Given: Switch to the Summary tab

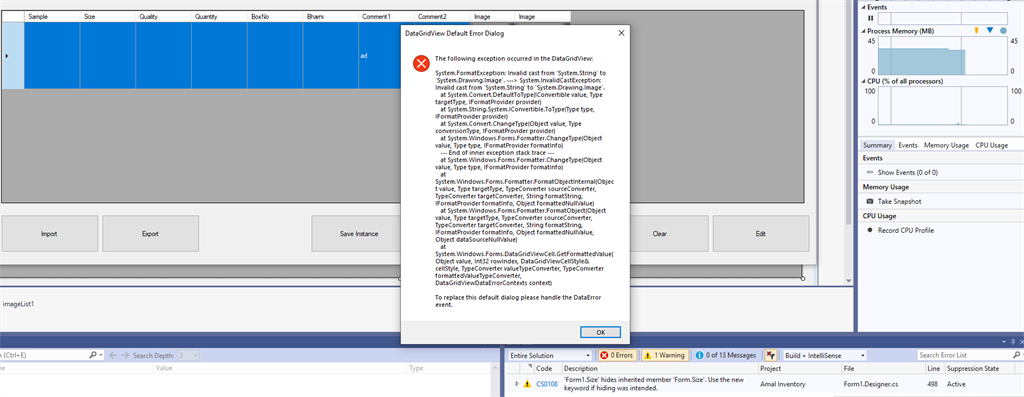Looking at the screenshot, I should (x=877, y=145).
